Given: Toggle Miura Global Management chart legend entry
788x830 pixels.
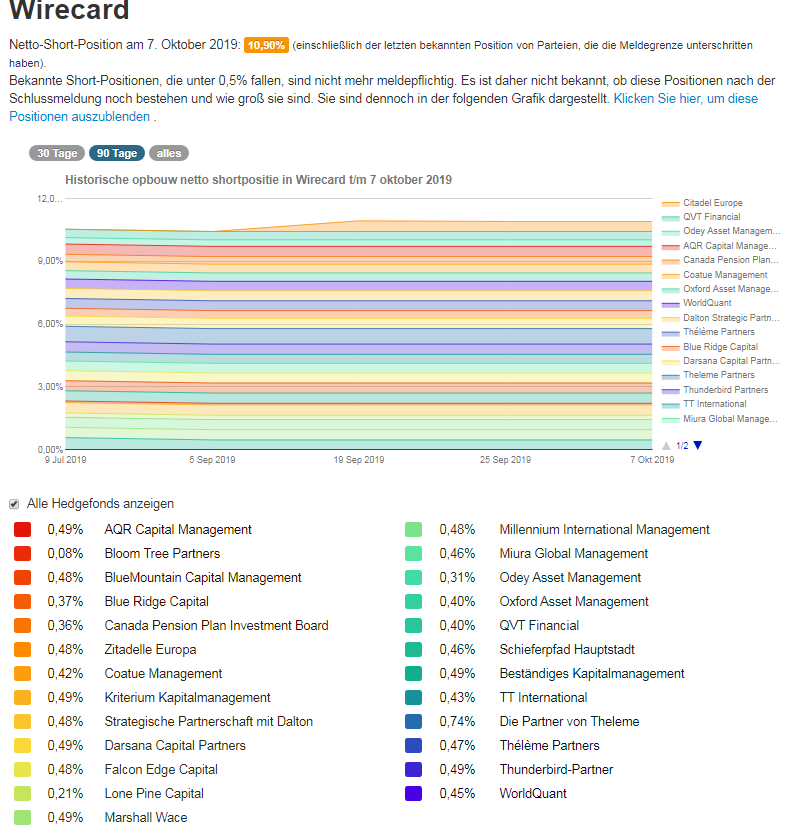Looking at the screenshot, I should coord(720,419).
